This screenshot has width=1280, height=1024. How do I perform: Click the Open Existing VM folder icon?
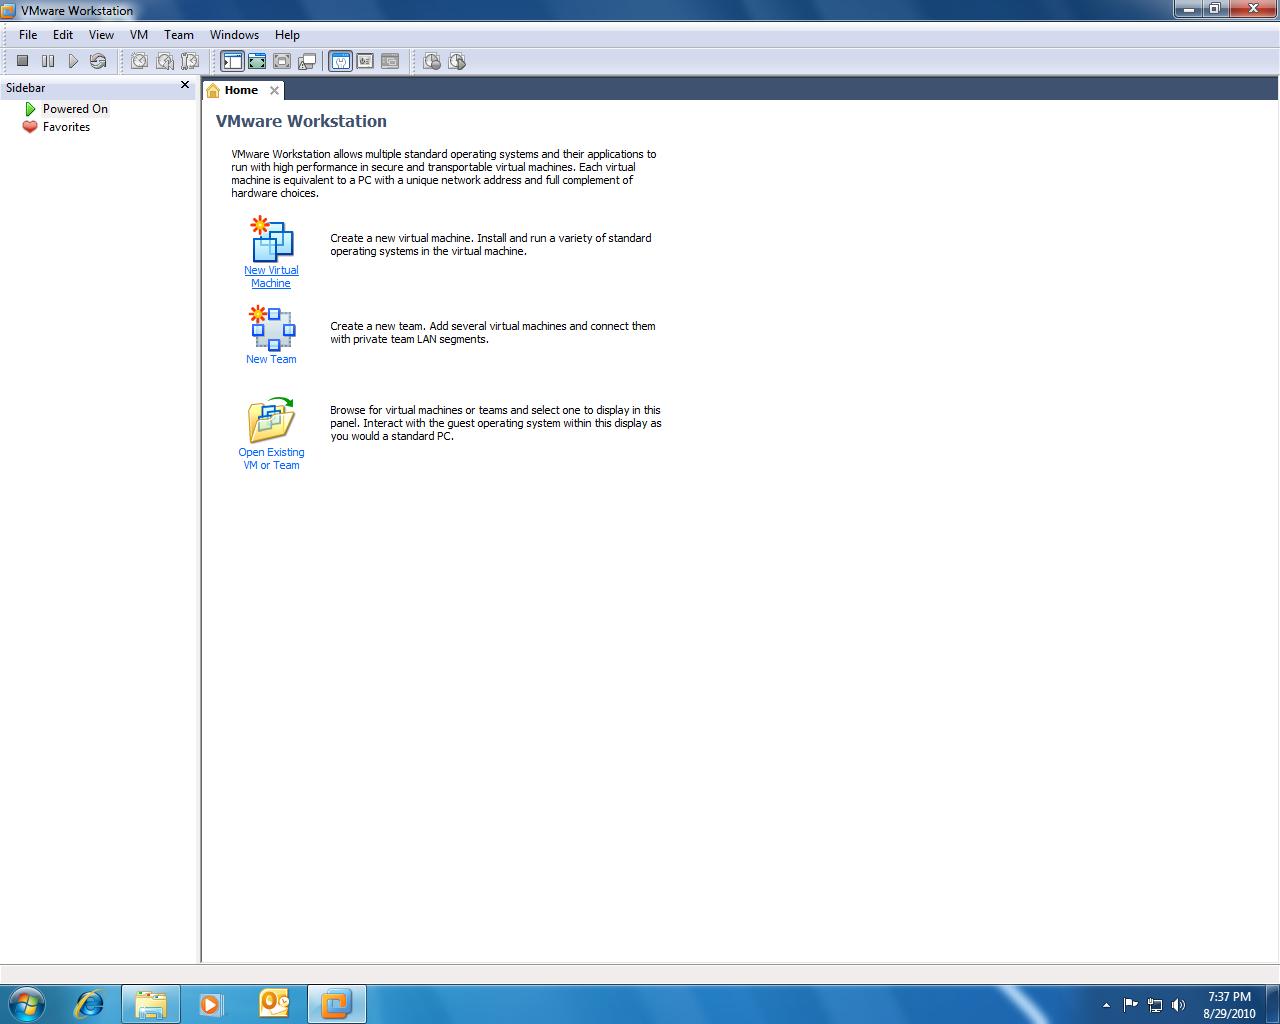(271, 420)
